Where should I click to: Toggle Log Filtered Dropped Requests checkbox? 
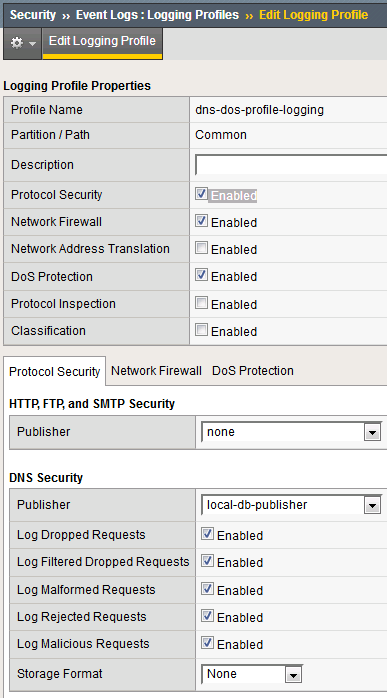point(207,560)
